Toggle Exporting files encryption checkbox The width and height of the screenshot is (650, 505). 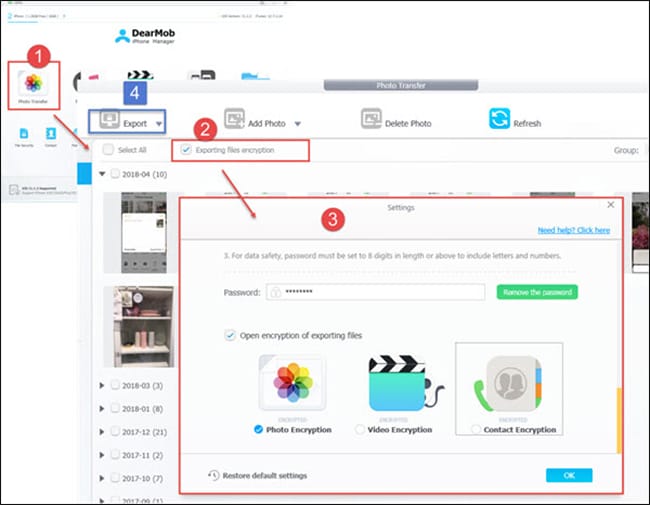pyautogui.click(x=186, y=149)
